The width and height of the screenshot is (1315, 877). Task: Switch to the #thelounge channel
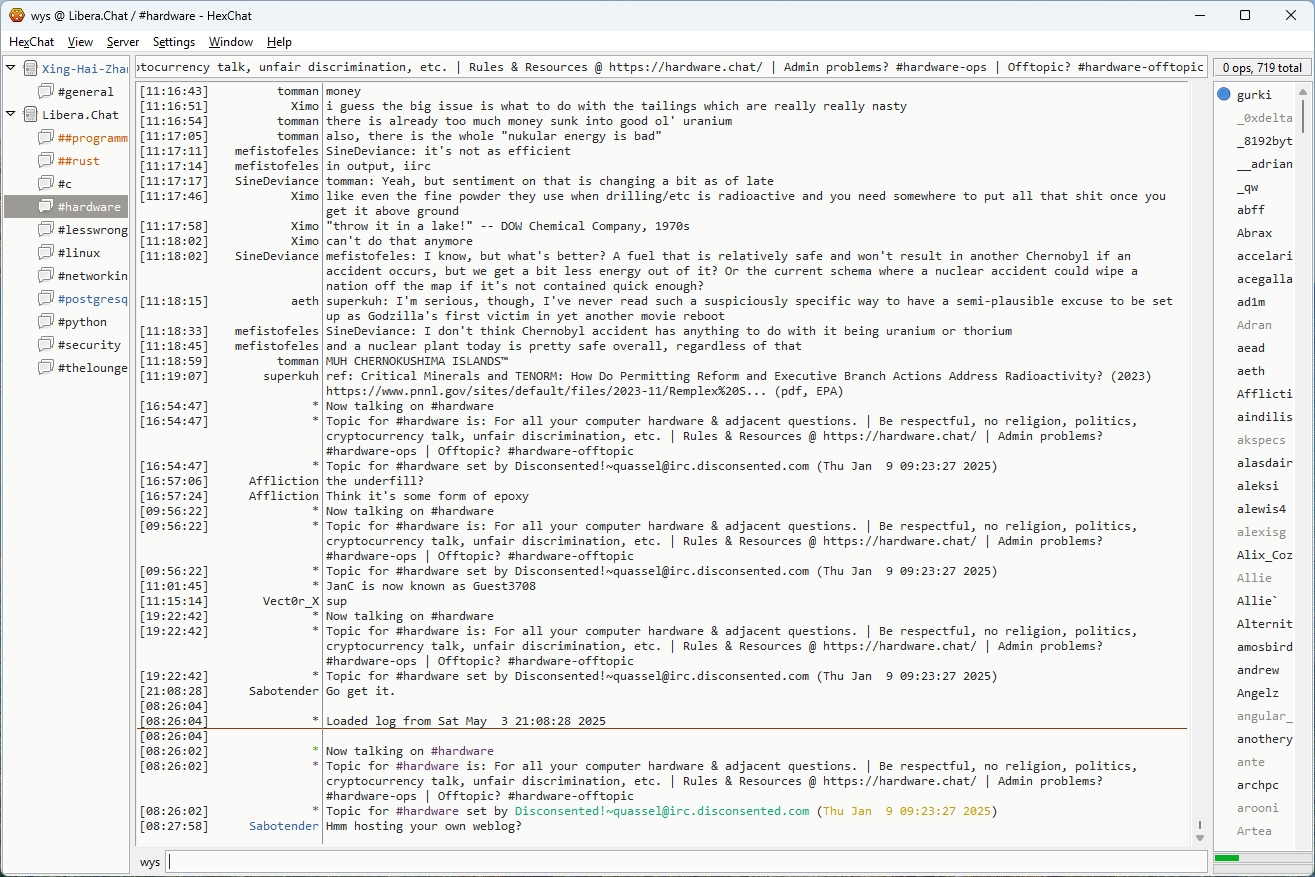tap(92, 367)
